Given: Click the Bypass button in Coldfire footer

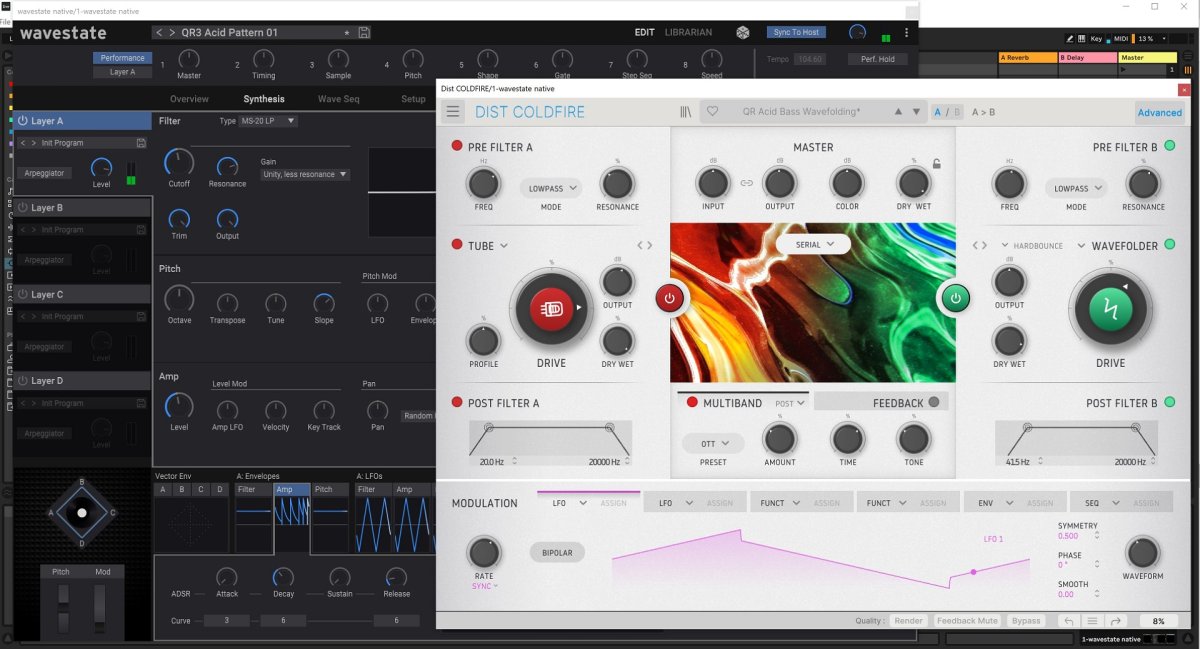Looking at the screenshot, I should coord(1026,621).
